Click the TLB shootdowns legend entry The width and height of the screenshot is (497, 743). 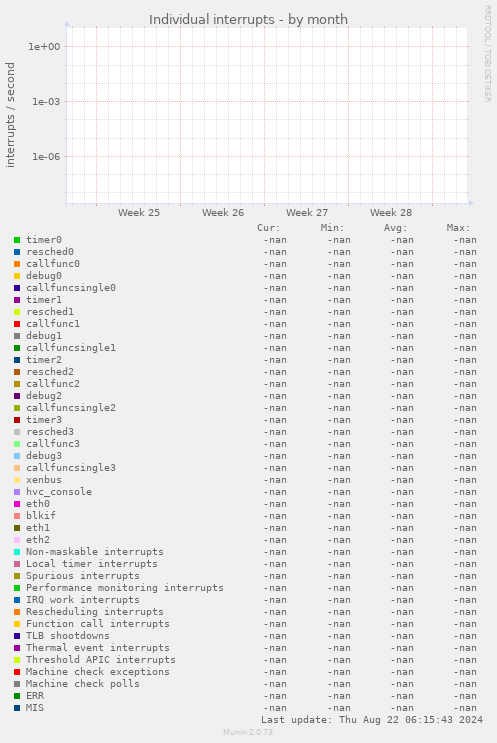coord(68,635)
